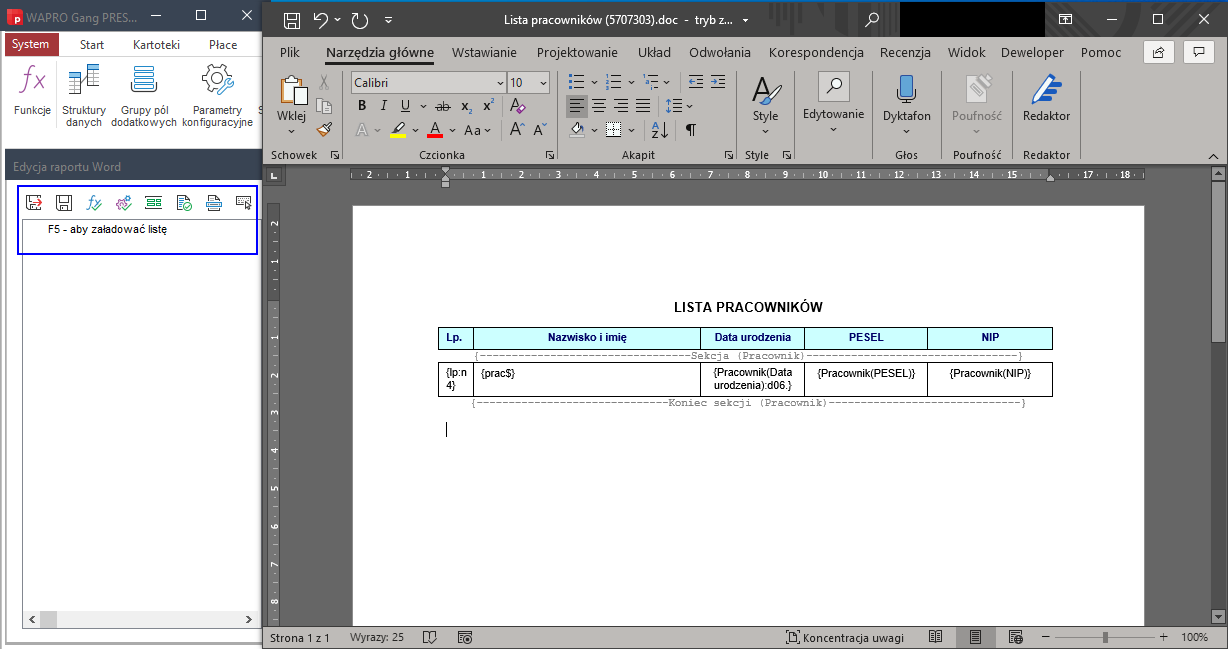Click the green fields layout icon in report toolbar
The width and height of the screenshot is (1228, 649).
pos(154,203)
